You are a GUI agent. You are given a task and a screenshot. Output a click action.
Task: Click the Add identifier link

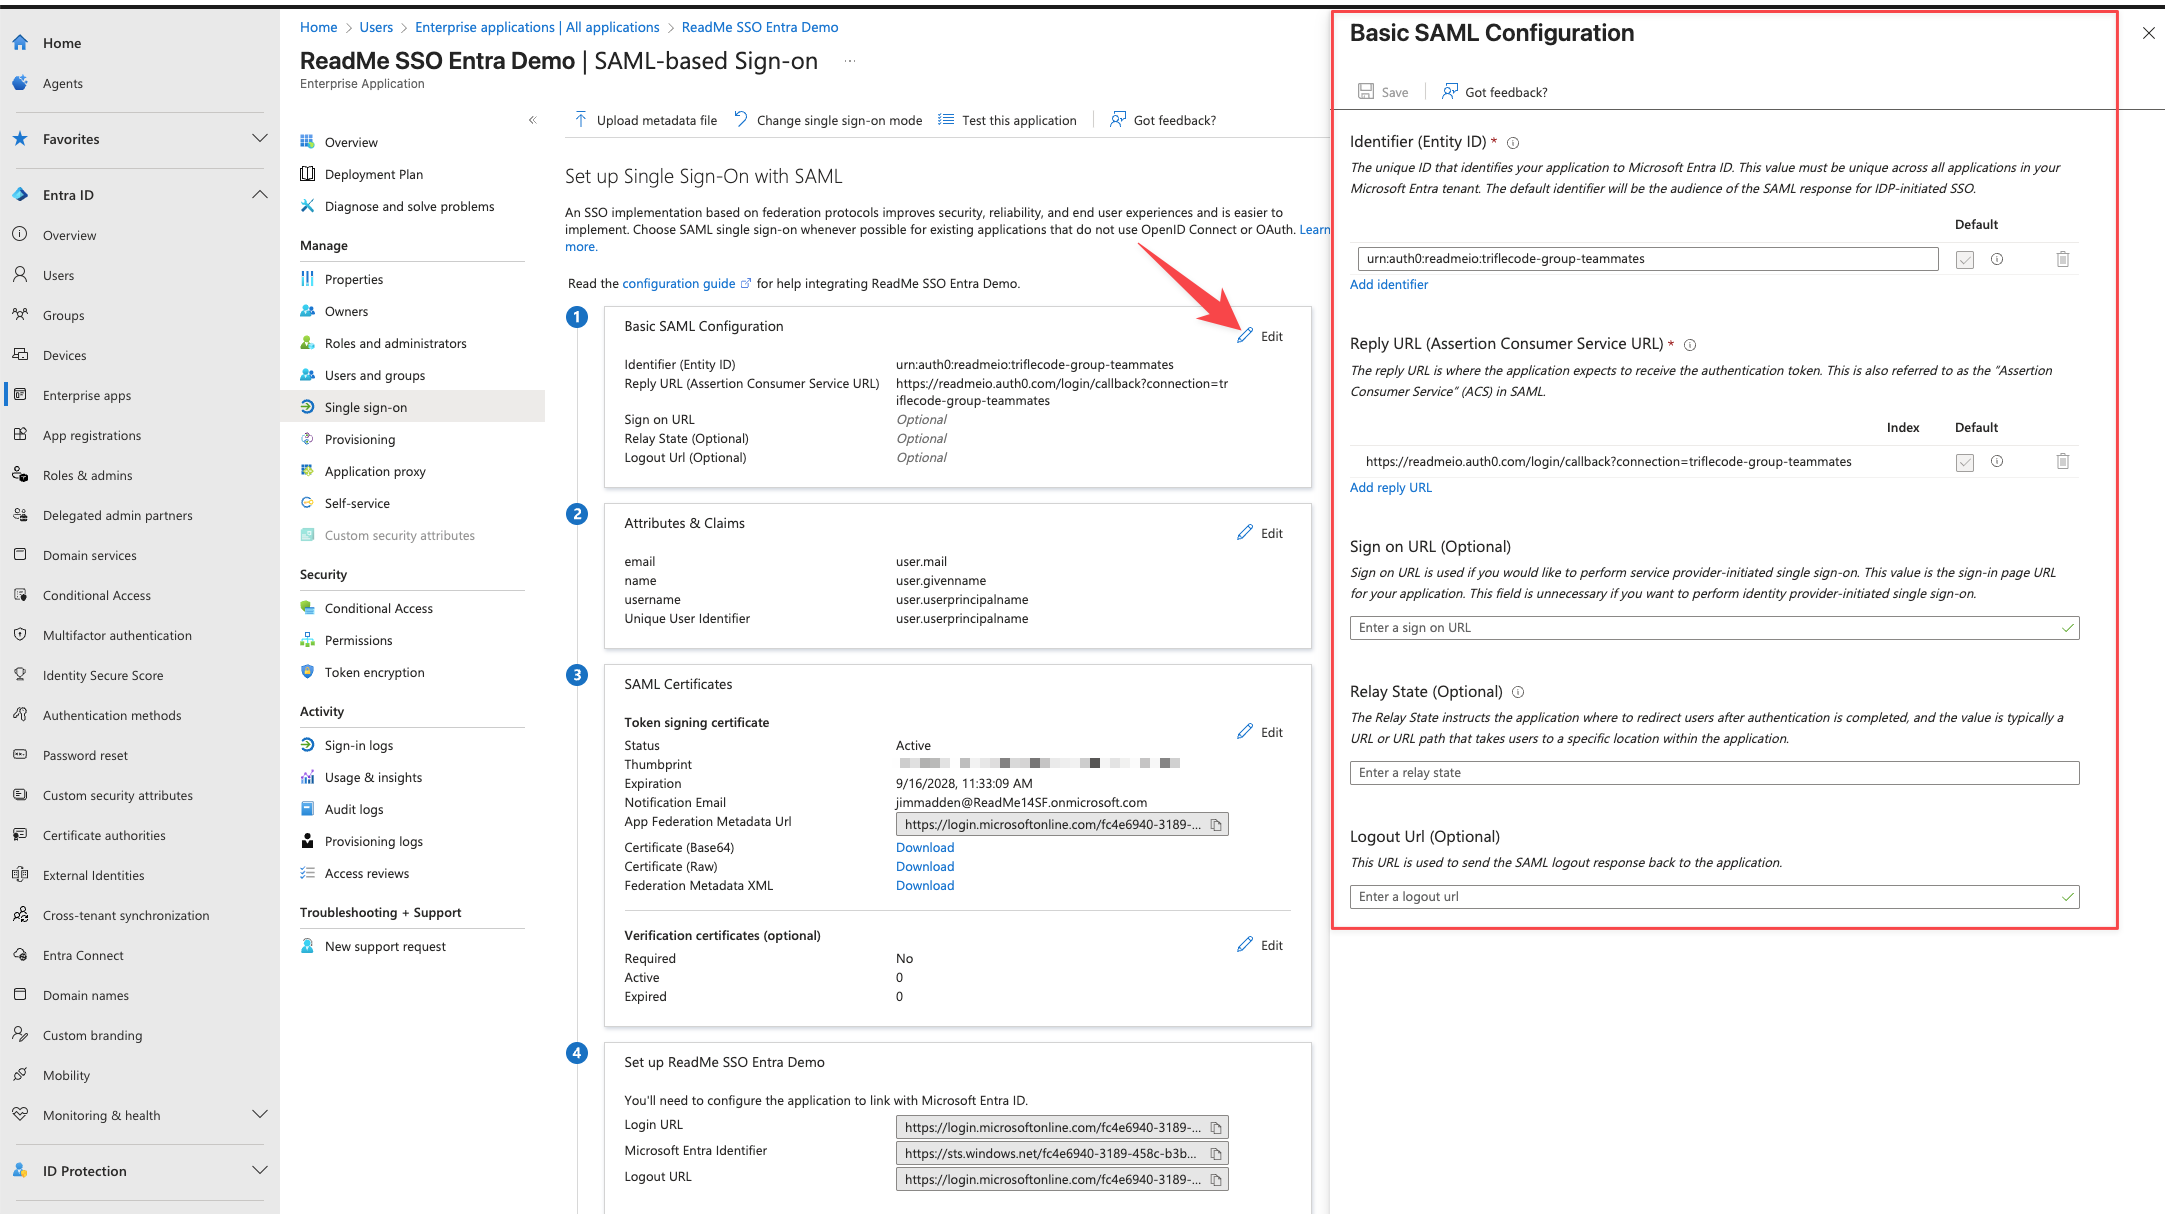tap(1389, 285)
